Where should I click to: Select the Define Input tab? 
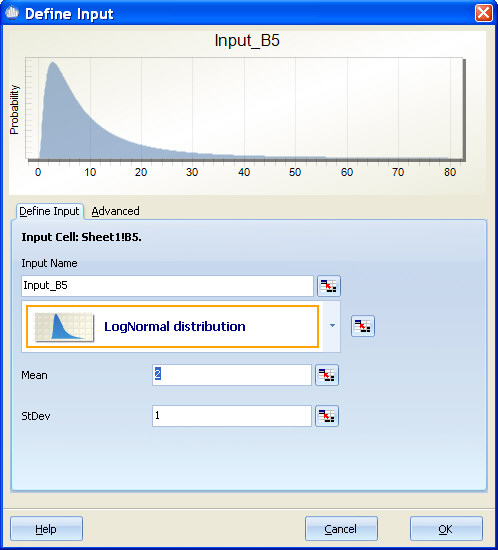click(49, 211)
